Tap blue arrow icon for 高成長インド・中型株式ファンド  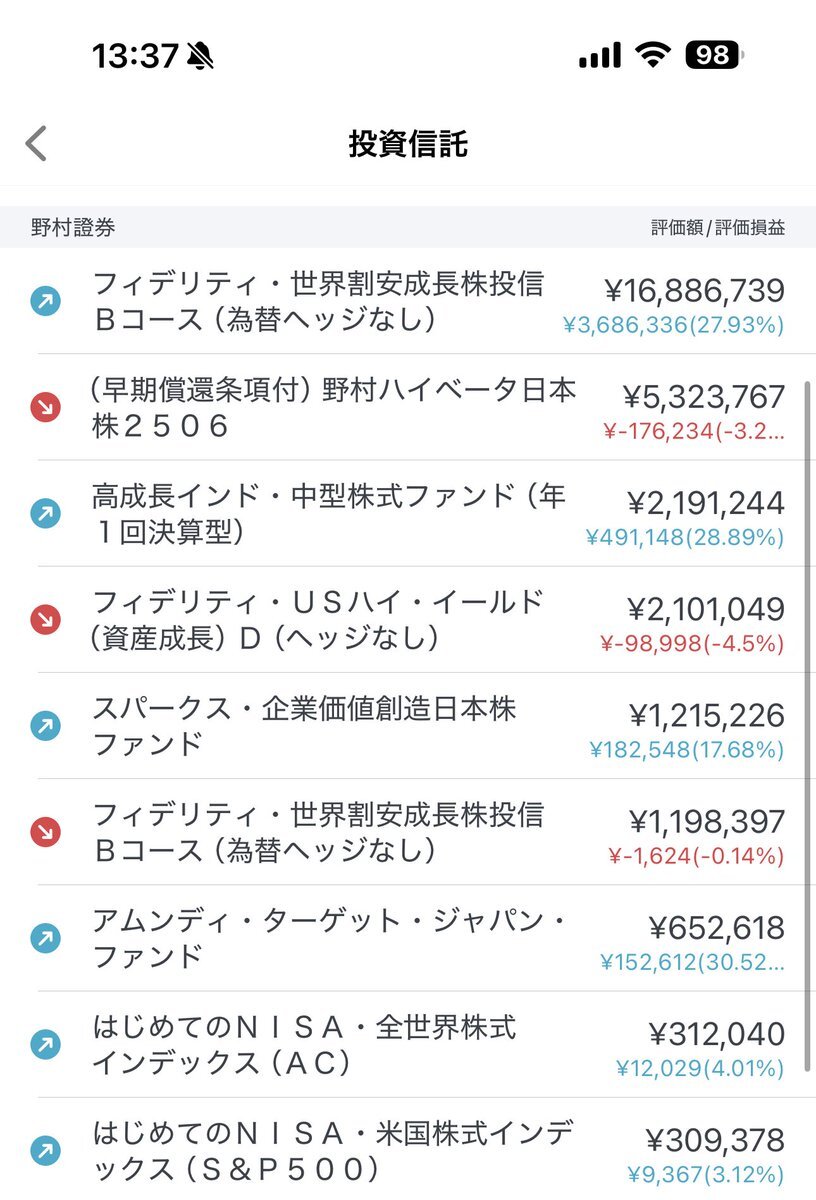[x=45, y=514]
